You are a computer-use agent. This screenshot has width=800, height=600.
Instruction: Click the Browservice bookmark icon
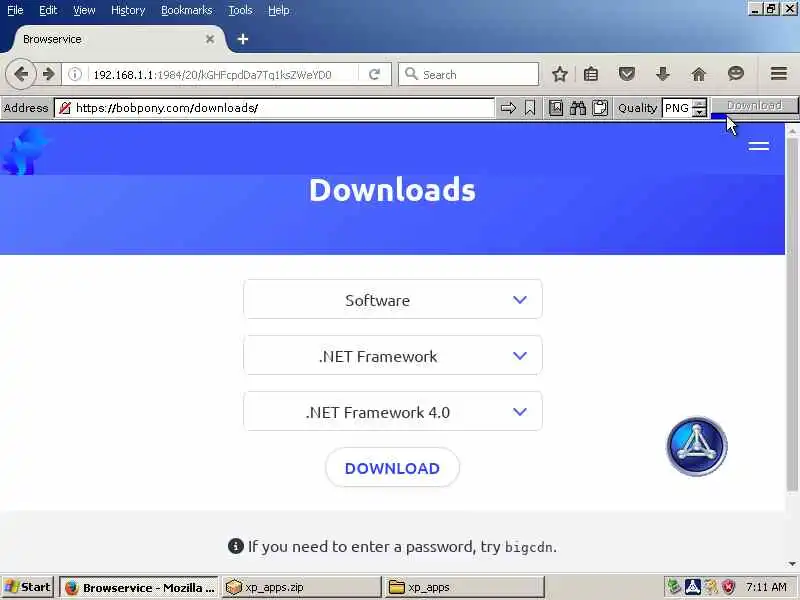[x=530, y=108]
